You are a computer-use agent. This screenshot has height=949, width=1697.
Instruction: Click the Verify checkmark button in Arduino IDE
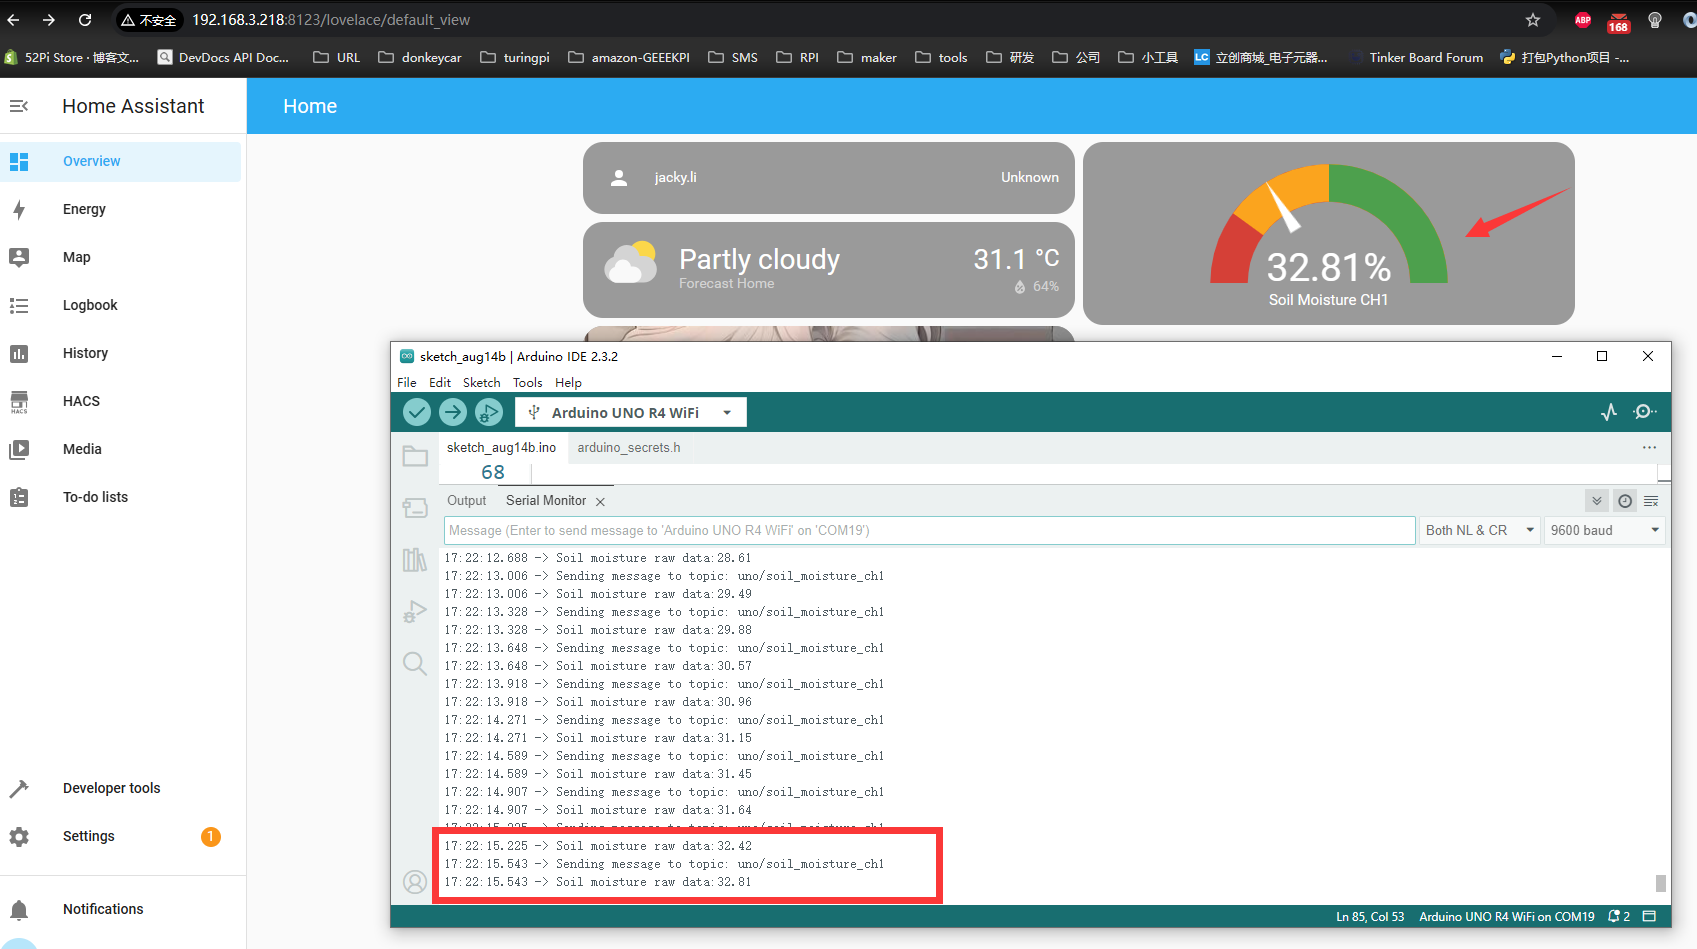[x=417, y=412]
